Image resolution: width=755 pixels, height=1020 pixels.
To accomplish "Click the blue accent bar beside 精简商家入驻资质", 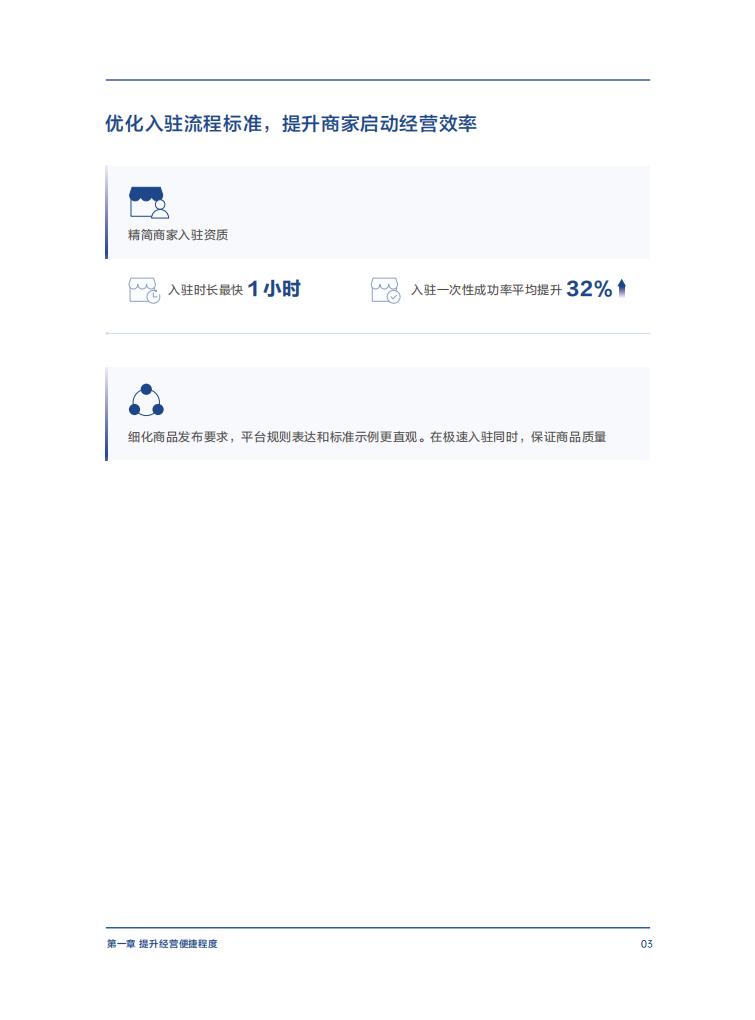I will click(x=107, y=212).
